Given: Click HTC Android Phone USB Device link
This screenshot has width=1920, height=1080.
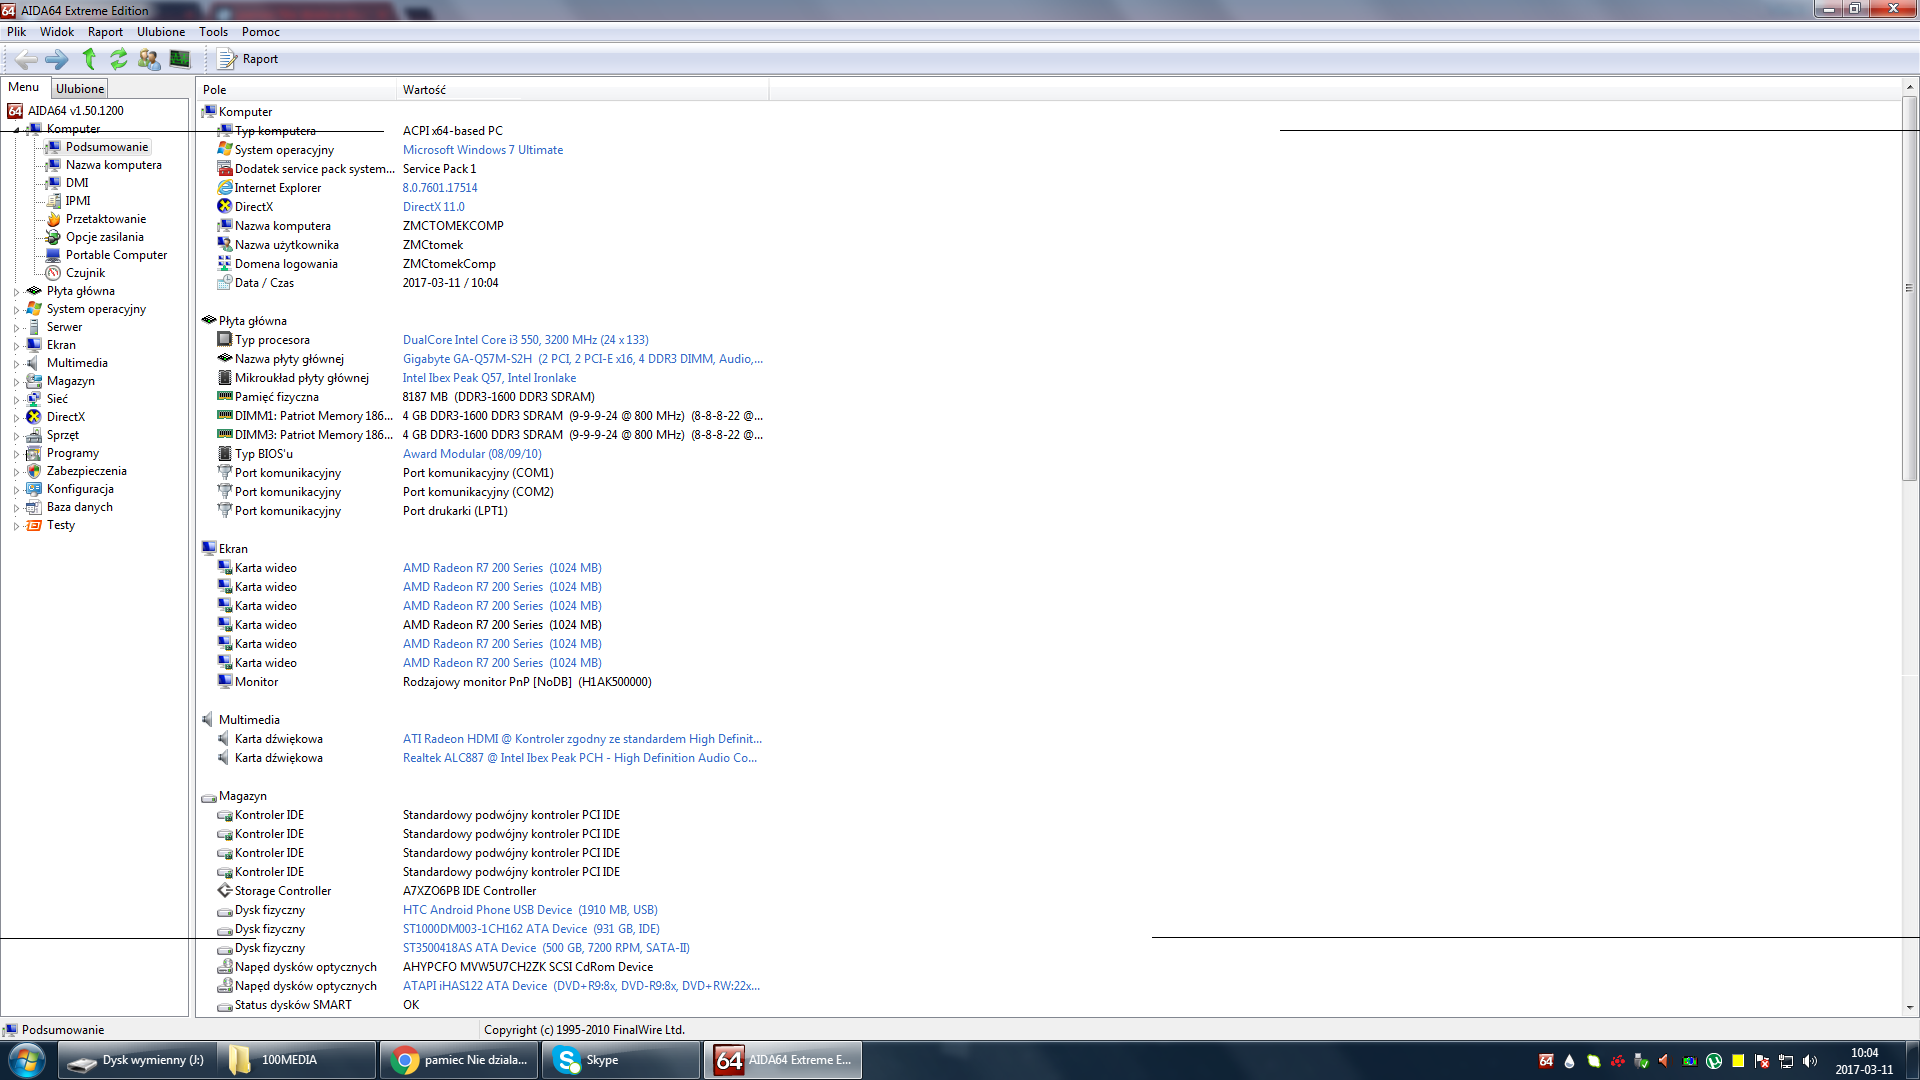Looking at the screenshot, I should point(530,910).
